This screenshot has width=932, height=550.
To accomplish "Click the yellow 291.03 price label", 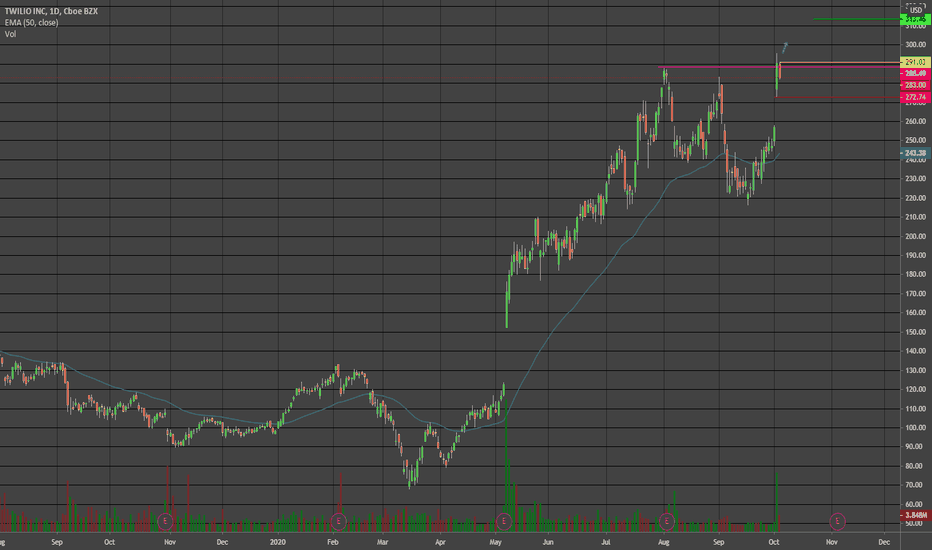I will pyautogui.click(x=915, y=62).
